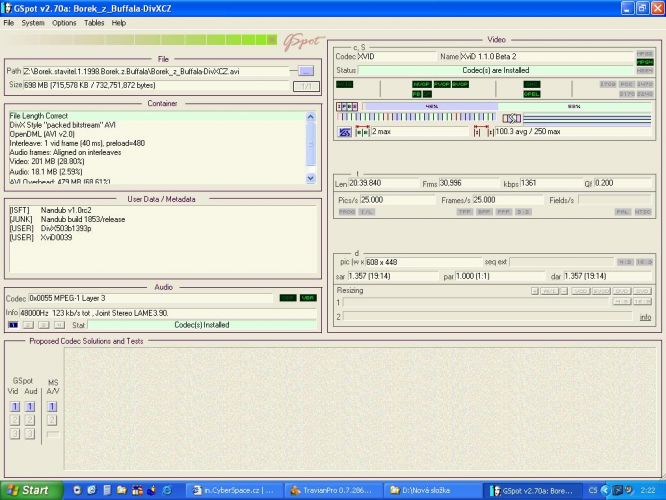
Task: Click the video 'Codec(s) are Installed' status
Action: tap(496, 71)
